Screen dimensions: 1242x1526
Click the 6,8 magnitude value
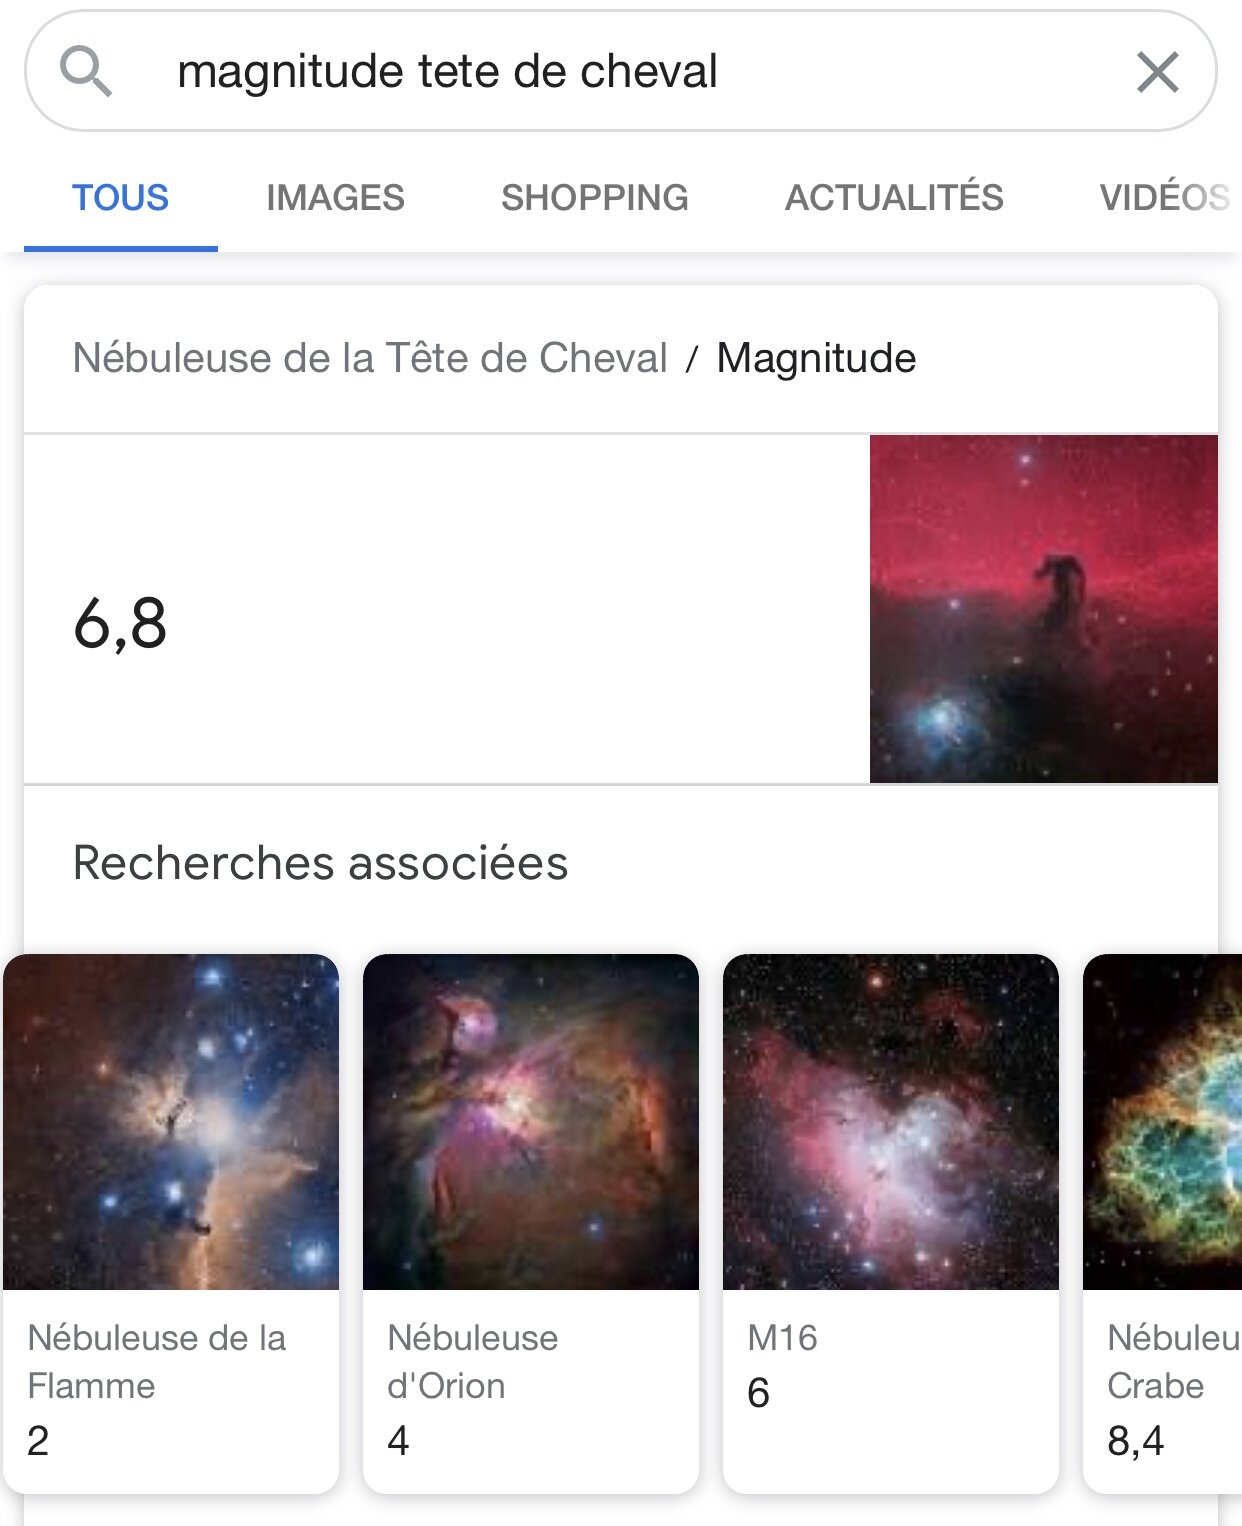[x=120, y=623]
